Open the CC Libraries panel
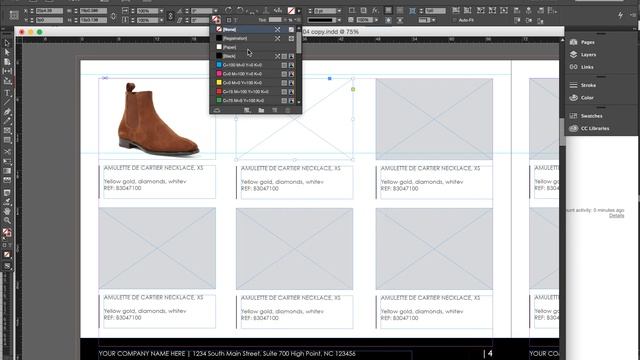 pos(589,128)
